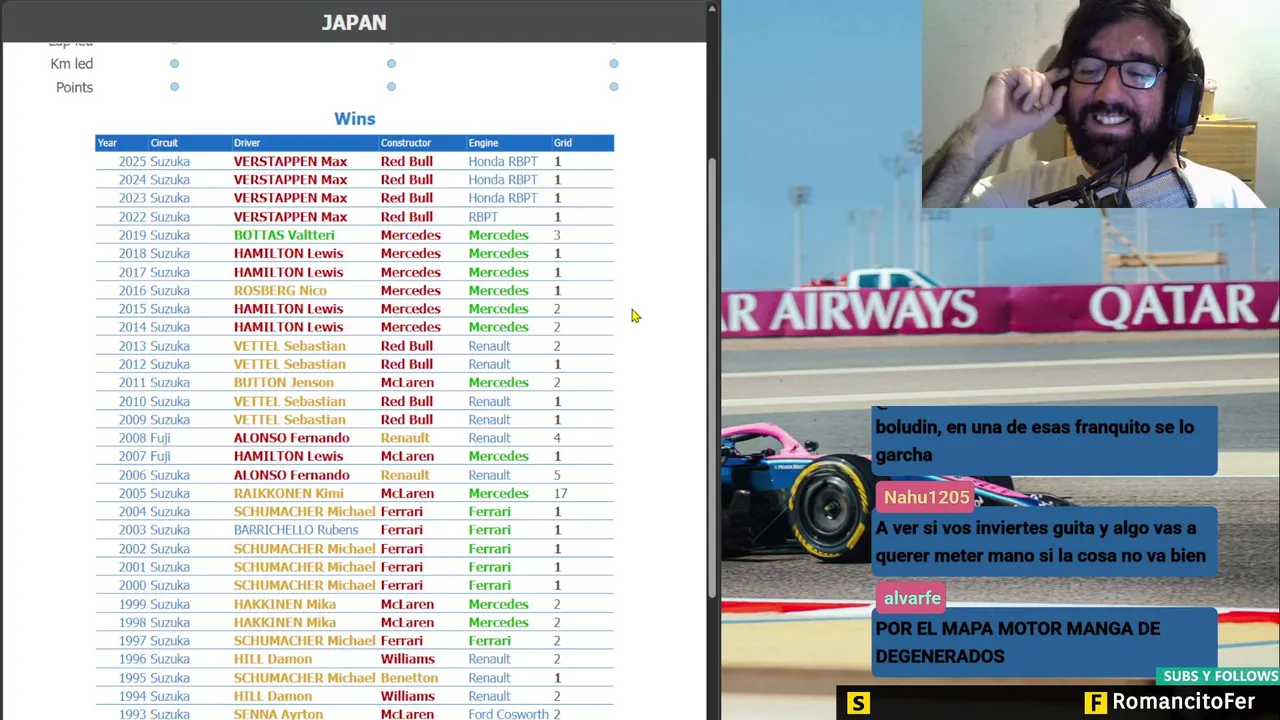Click the RomancitoFer name label
The width and height of the screenshot is (1280, 720).
pyautogui.click(x=1184, y=703)
